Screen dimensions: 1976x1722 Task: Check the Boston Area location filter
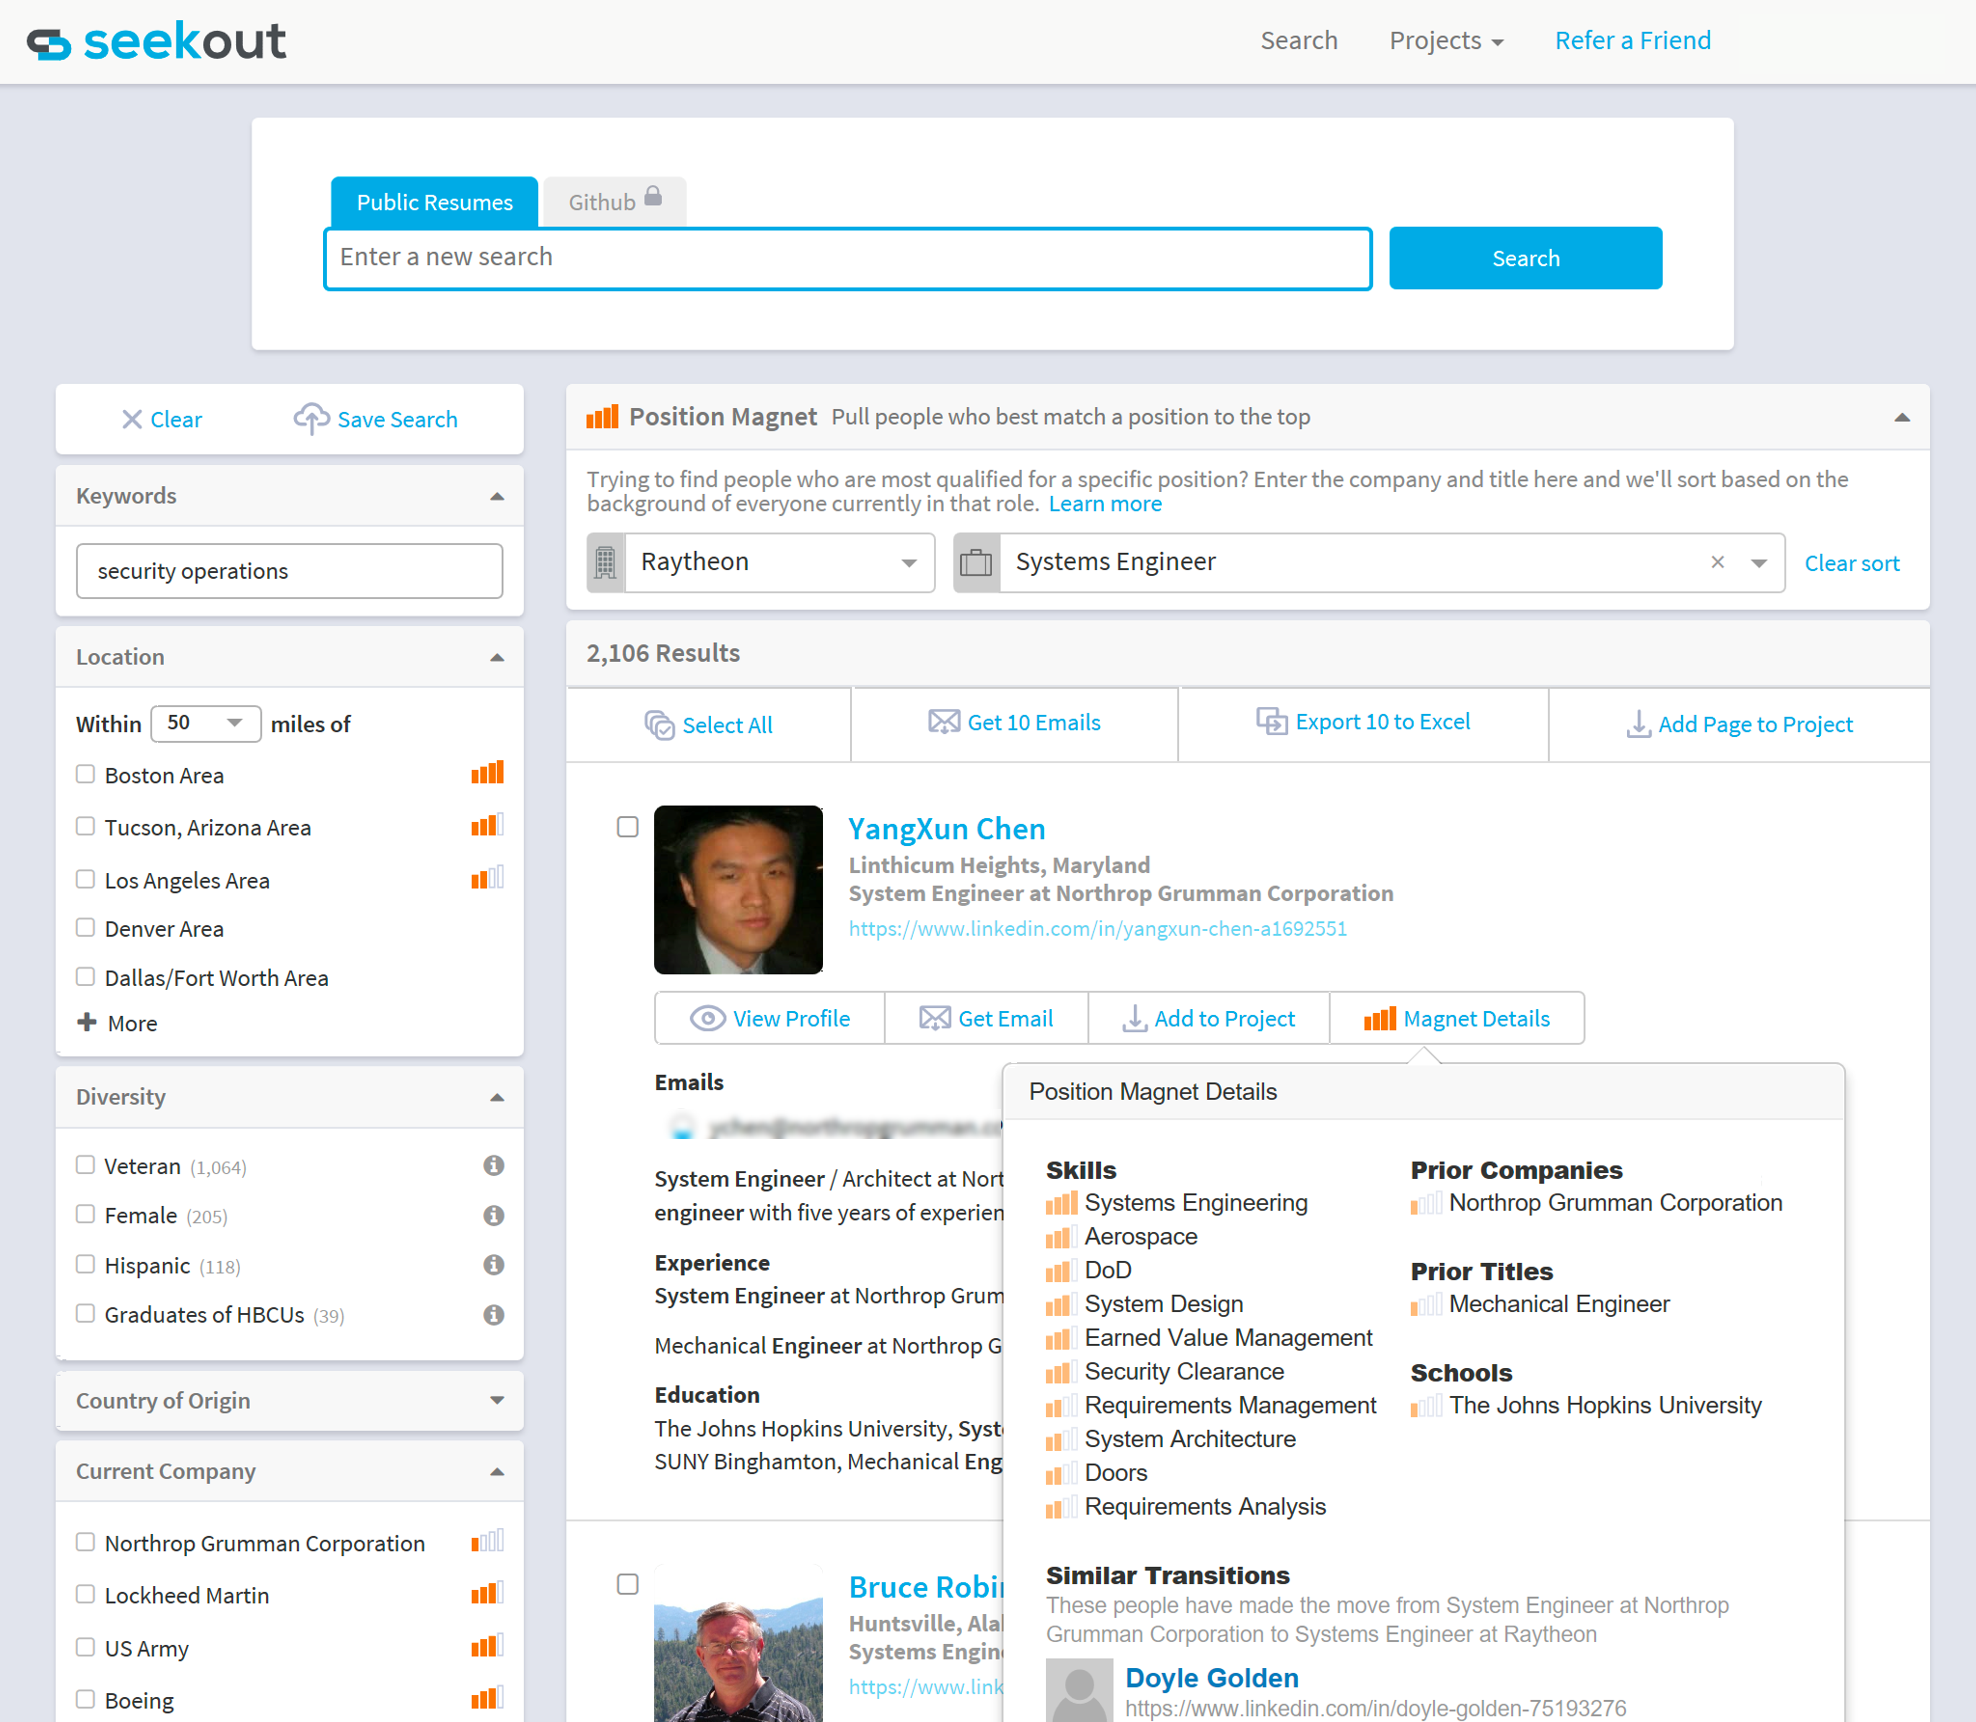pyautogui.click(x=86, y=774)
